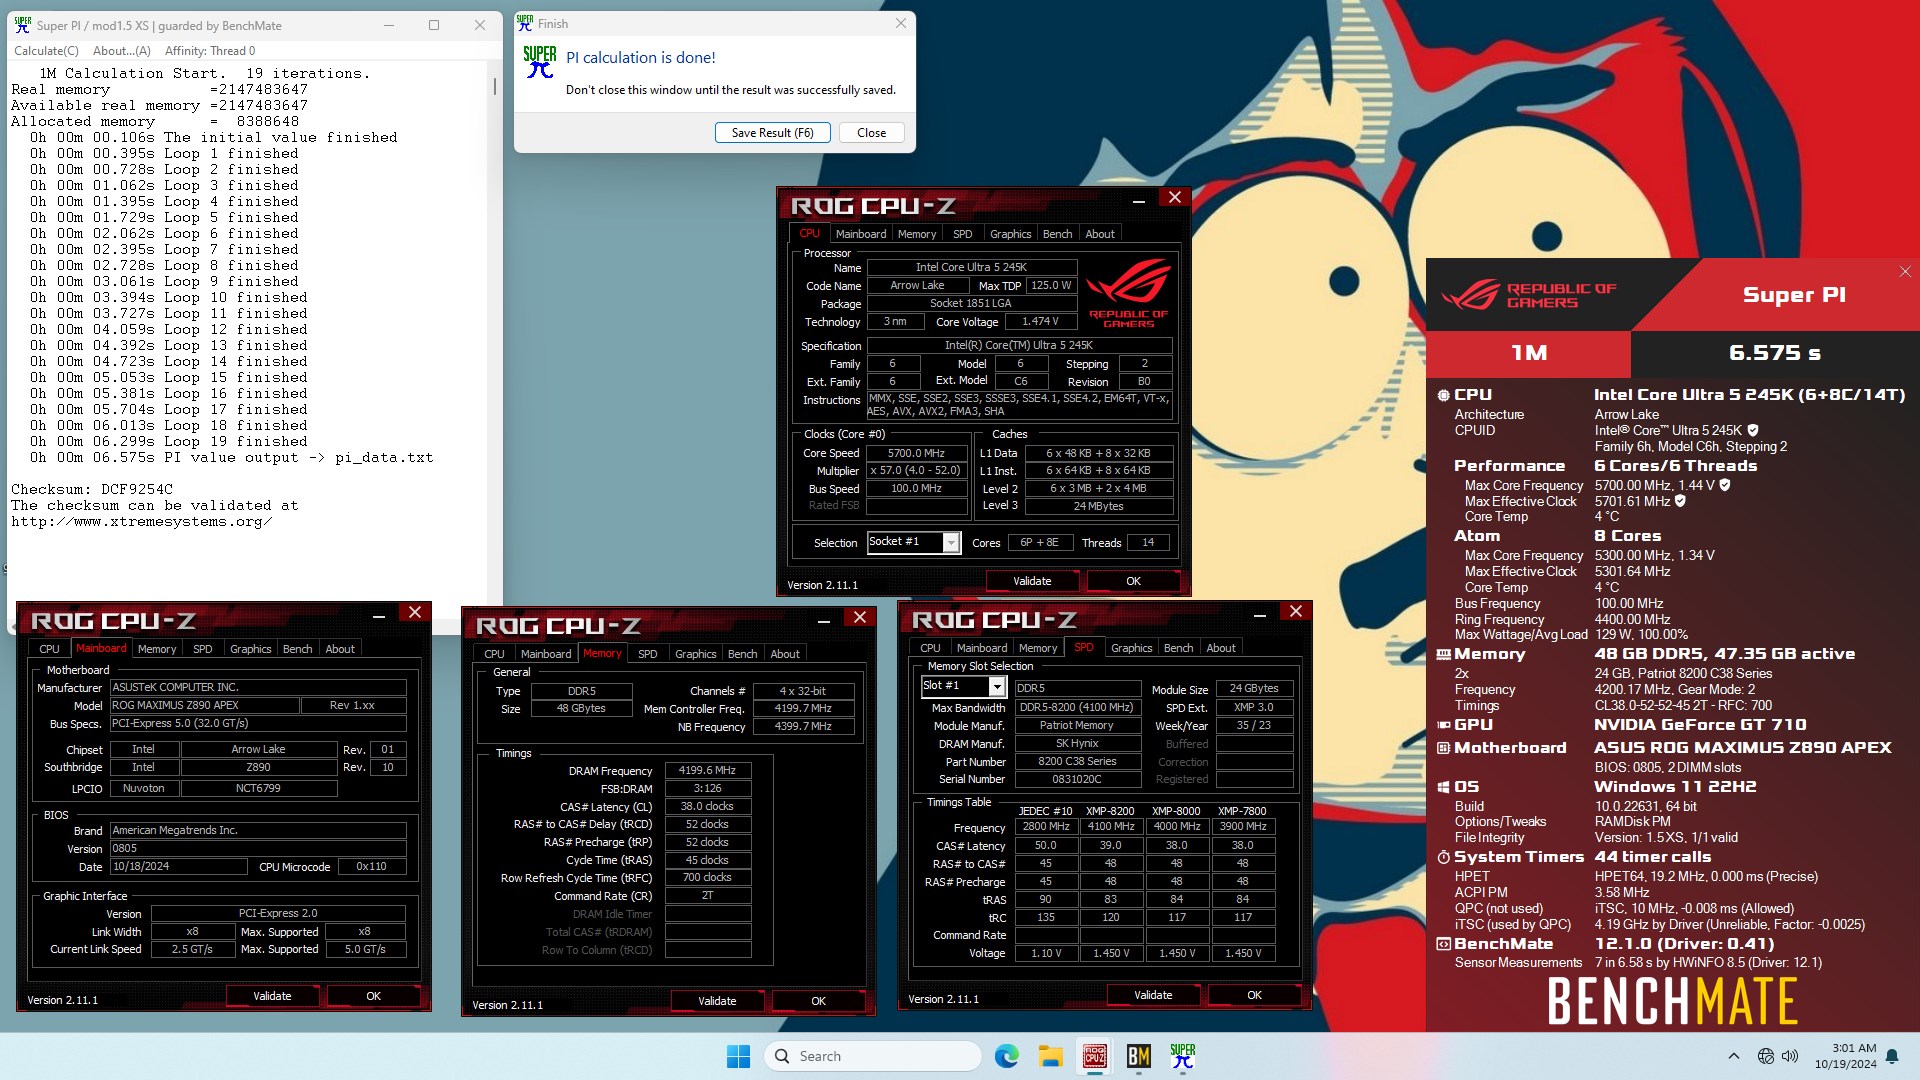This screenshot has height=1080, width=1920.
Task: Click Super PI window title icon
Action: pyautogui.click(x=23, y=25)
